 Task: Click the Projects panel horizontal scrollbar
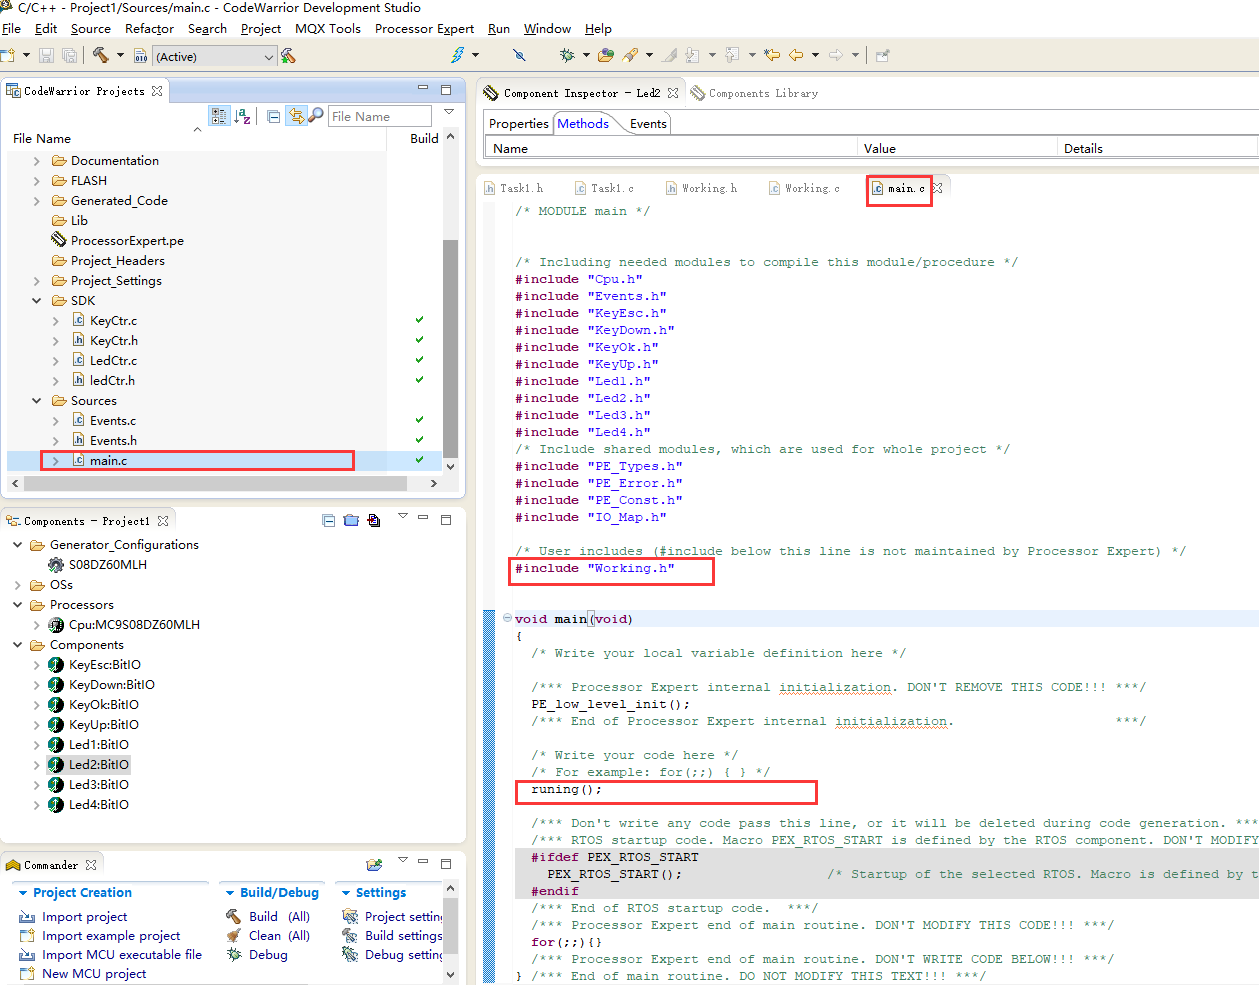pos(215,483)
